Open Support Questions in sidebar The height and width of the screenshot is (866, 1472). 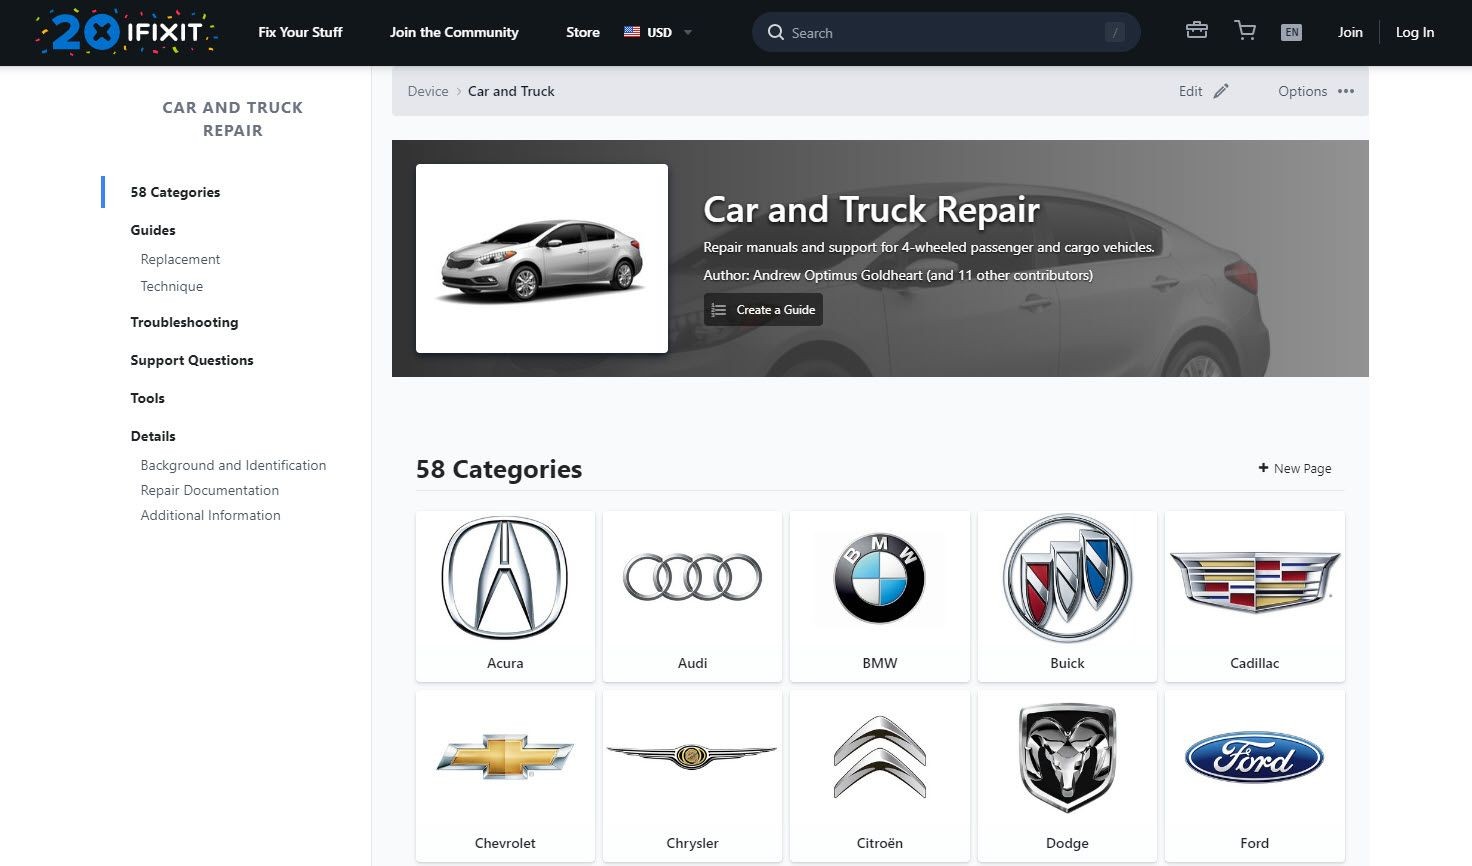(192, 360)
